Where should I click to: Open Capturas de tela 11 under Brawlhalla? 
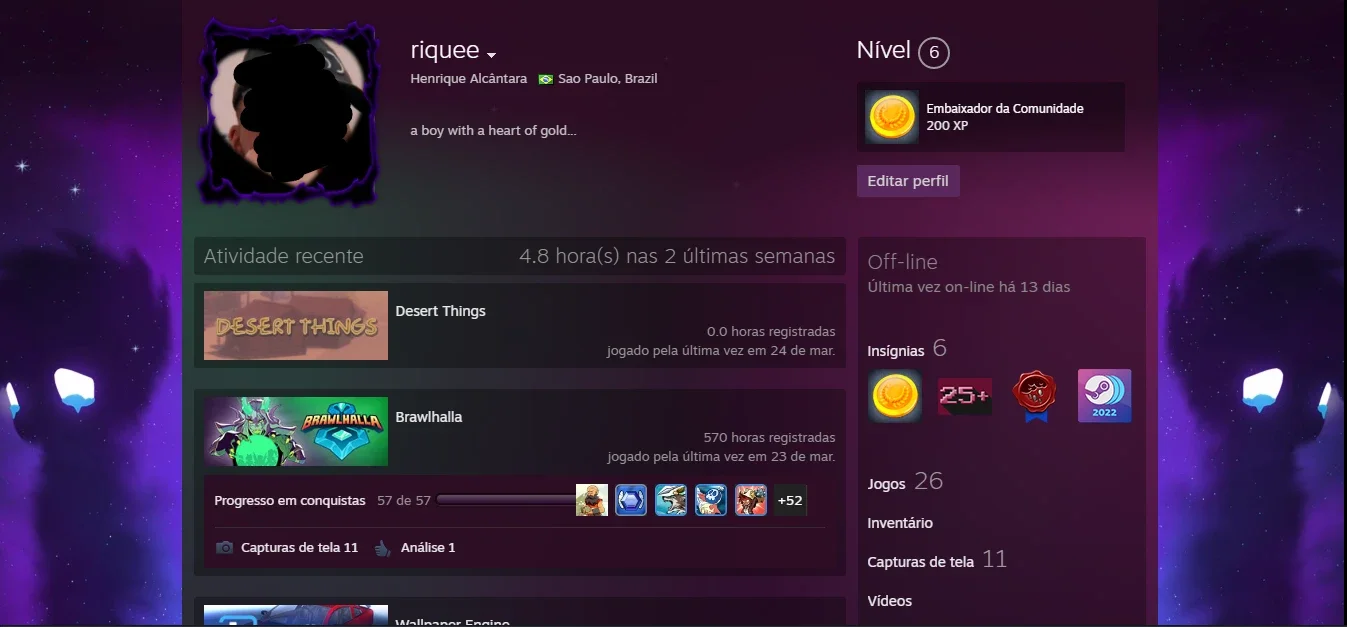tap(299, 548)
